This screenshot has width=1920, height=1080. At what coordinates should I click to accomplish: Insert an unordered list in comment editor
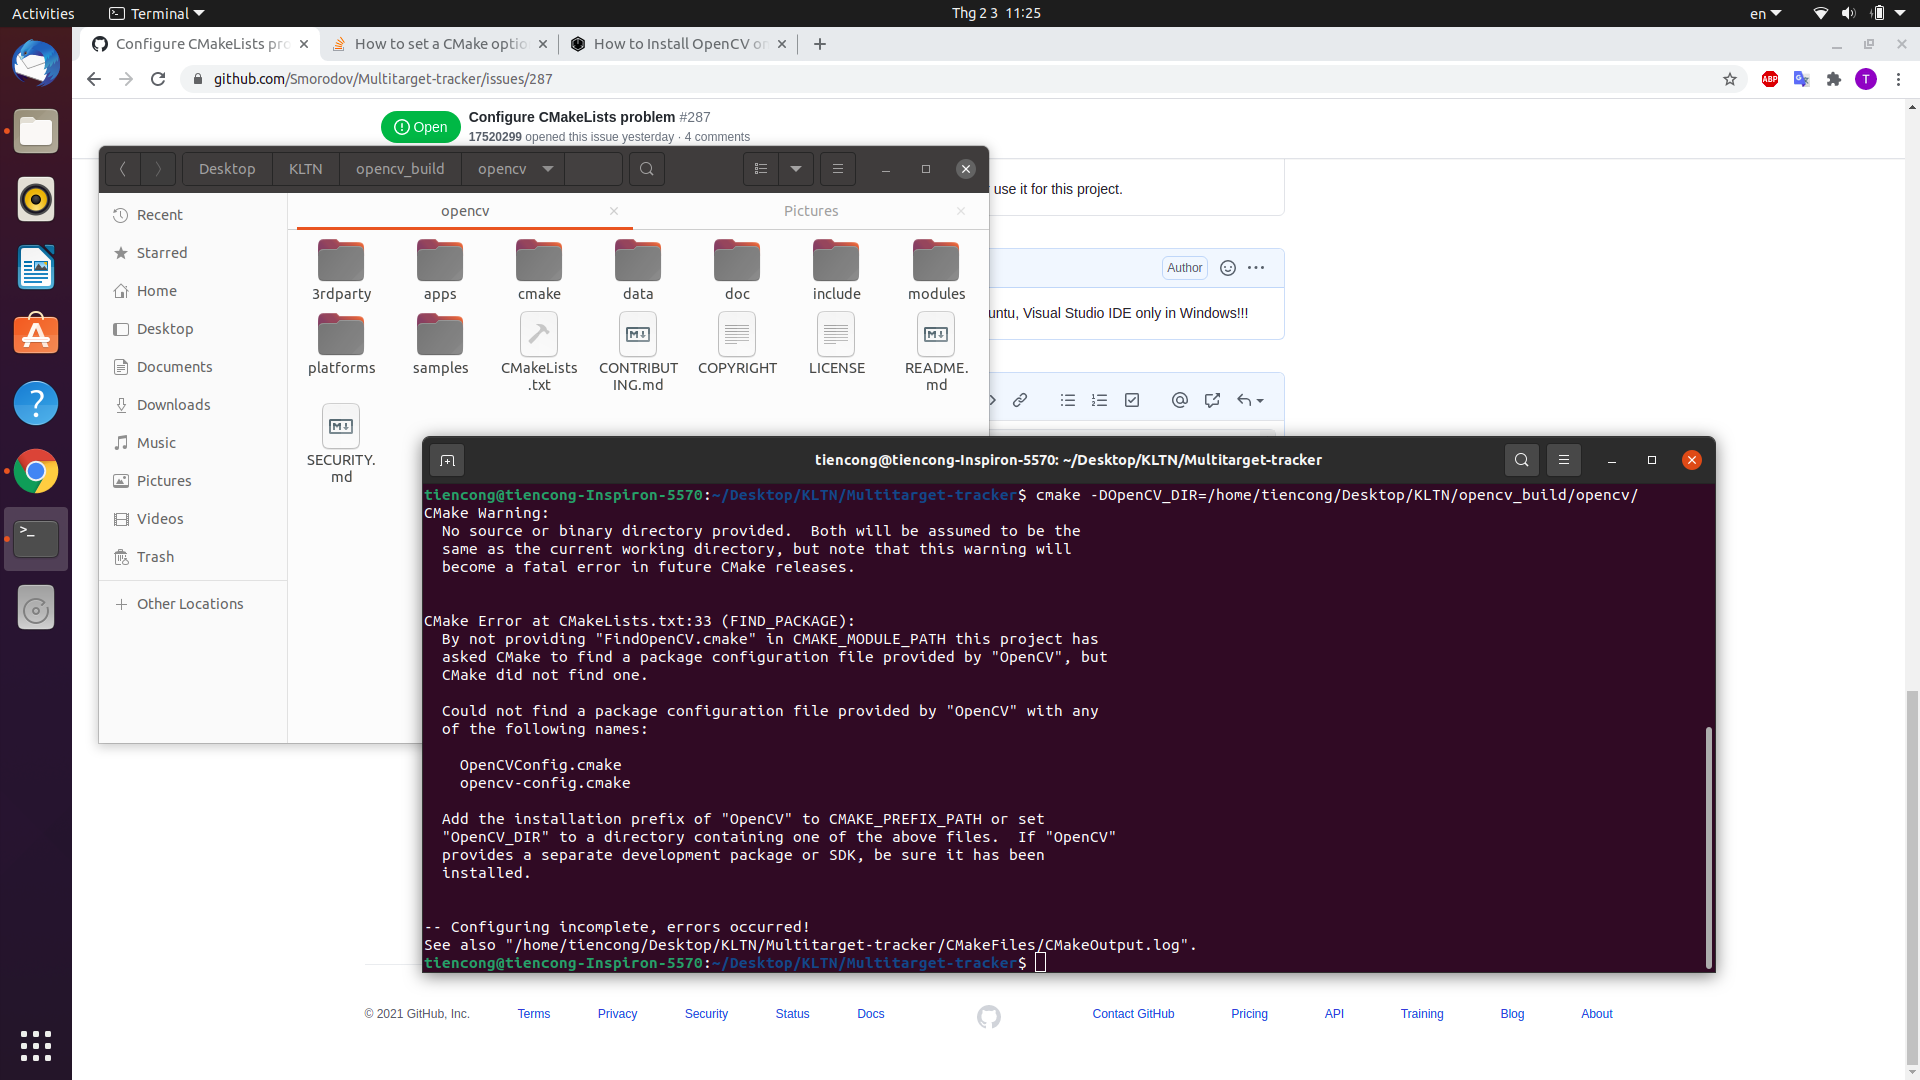click(1067, 400)
